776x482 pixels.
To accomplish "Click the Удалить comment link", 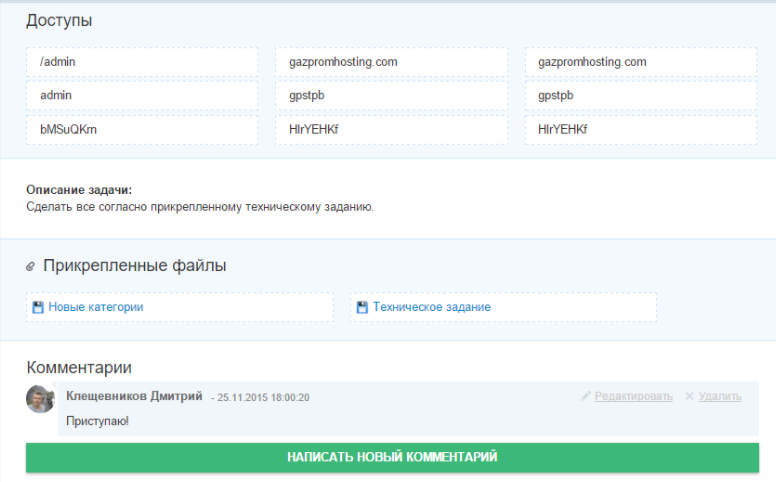I will [720, 396].
